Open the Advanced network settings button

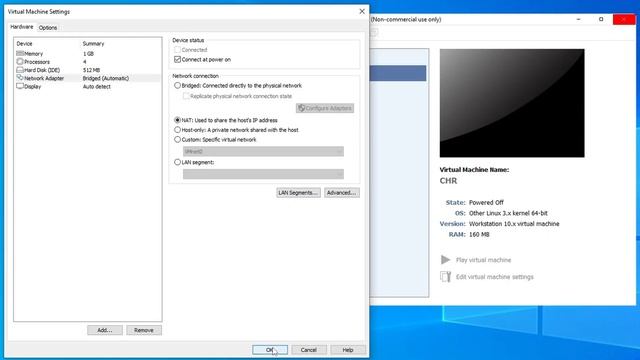[342, 193]
